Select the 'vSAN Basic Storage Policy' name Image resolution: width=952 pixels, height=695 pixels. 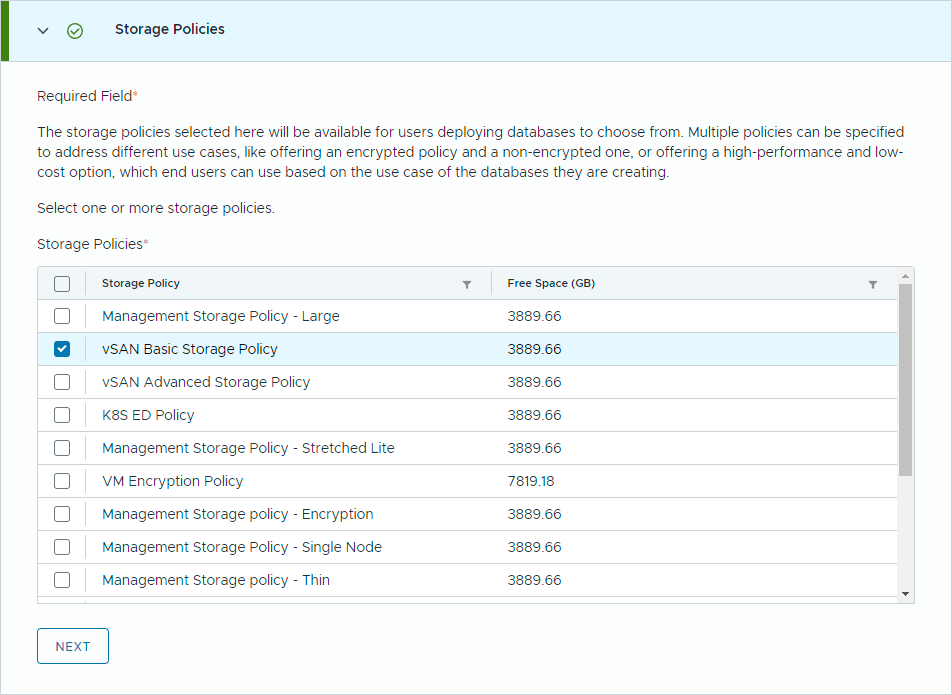pos(190,349)
